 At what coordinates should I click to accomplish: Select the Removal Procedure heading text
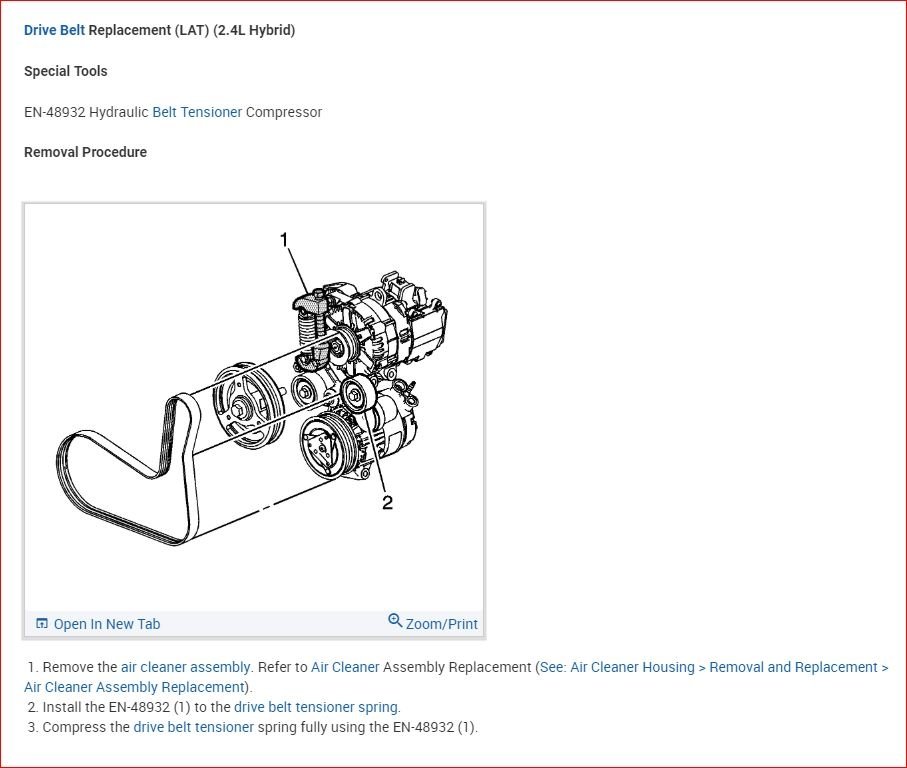tap(85, 152)
